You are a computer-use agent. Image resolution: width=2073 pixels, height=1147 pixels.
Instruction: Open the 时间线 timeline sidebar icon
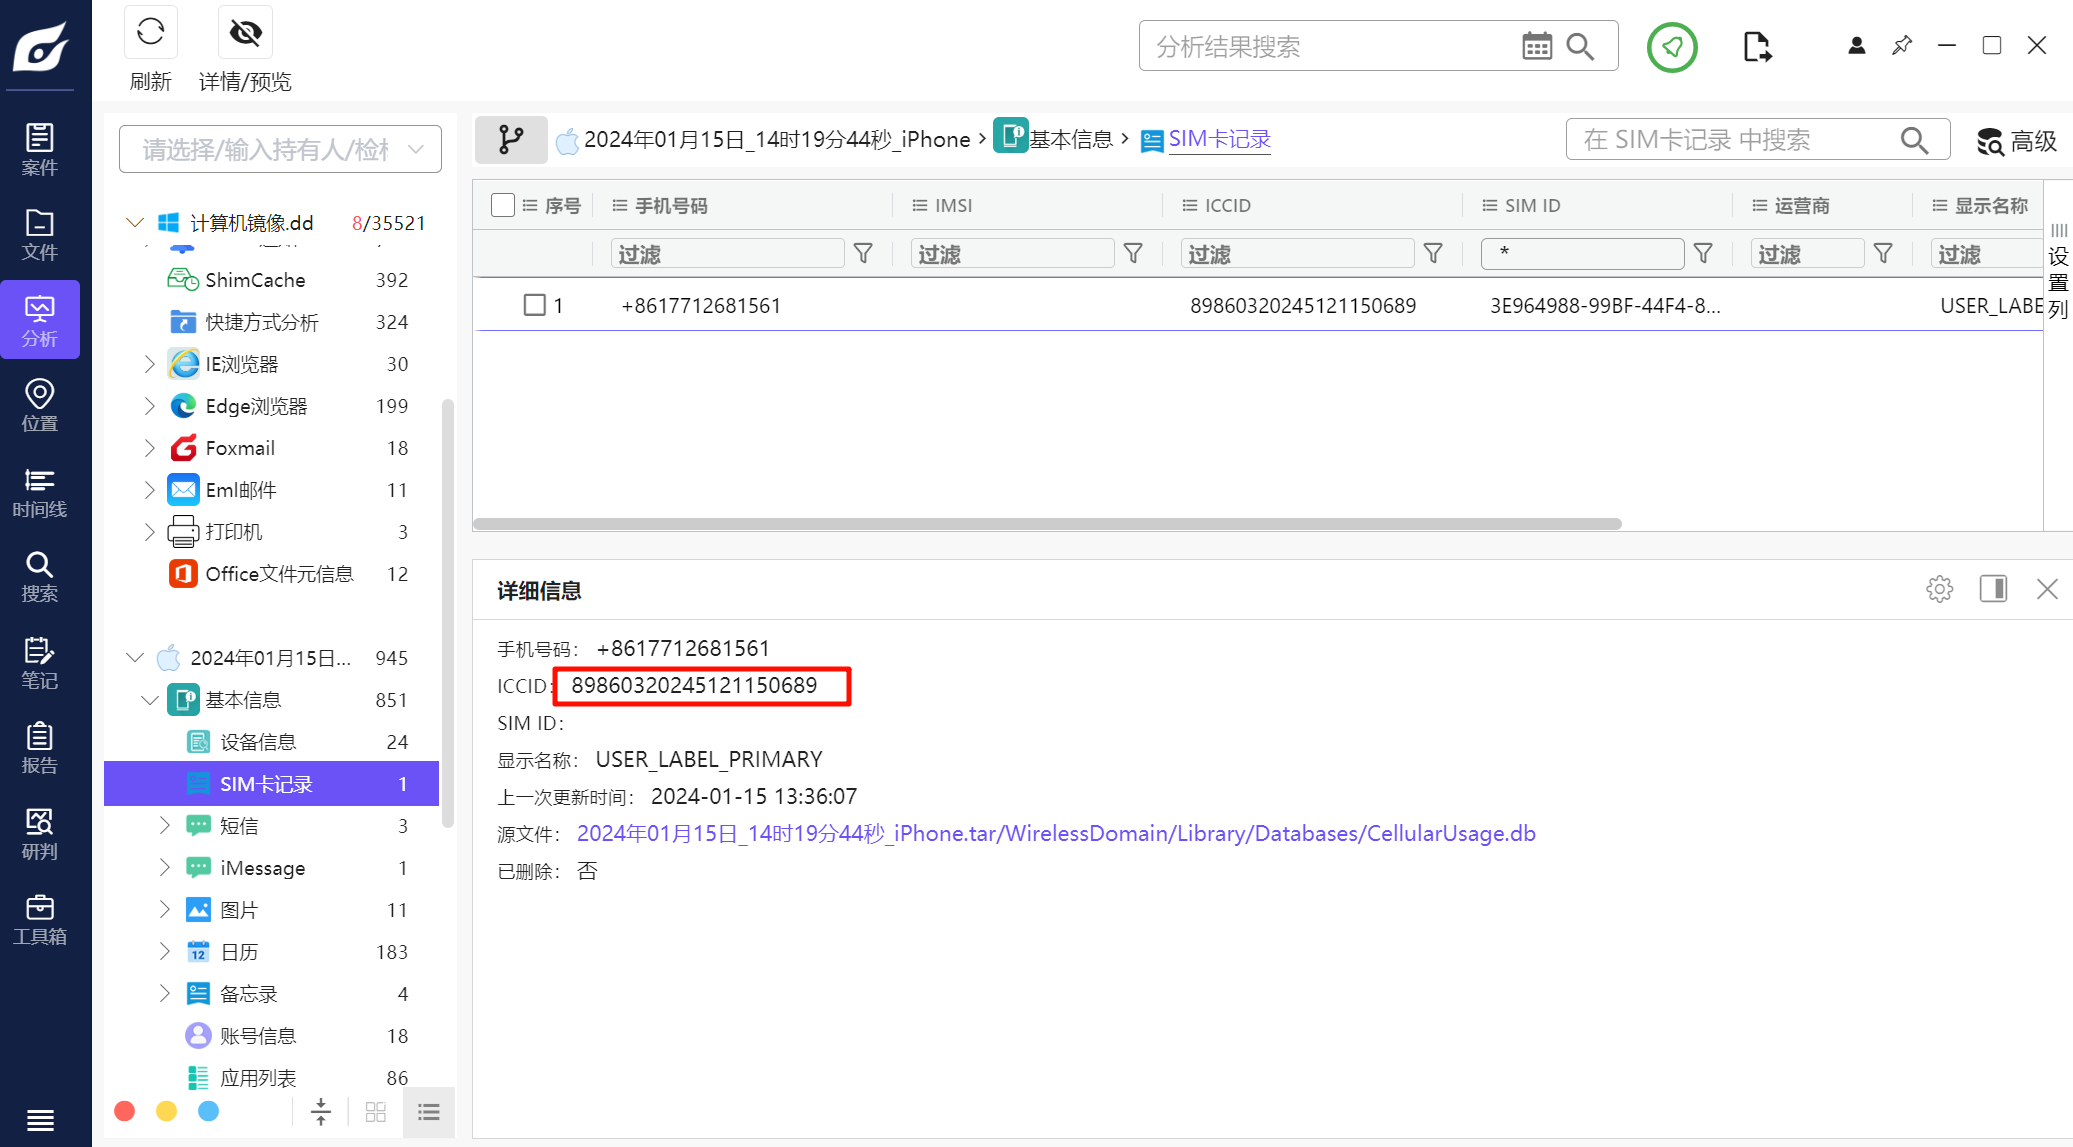click(x=39, y=492)
